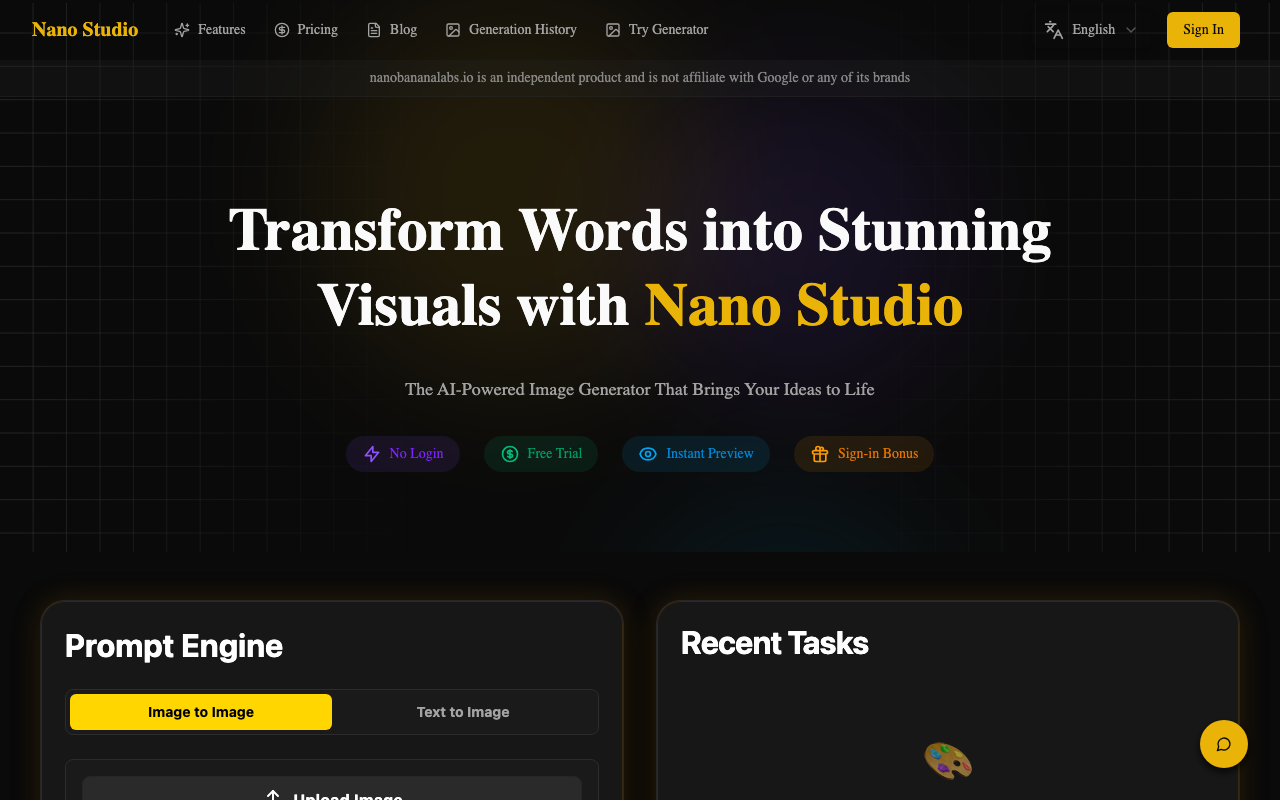This screenshot has height=800, width=1280.
Task: Click the image icon beside Try Generator
Action: [x=613, y=30]
